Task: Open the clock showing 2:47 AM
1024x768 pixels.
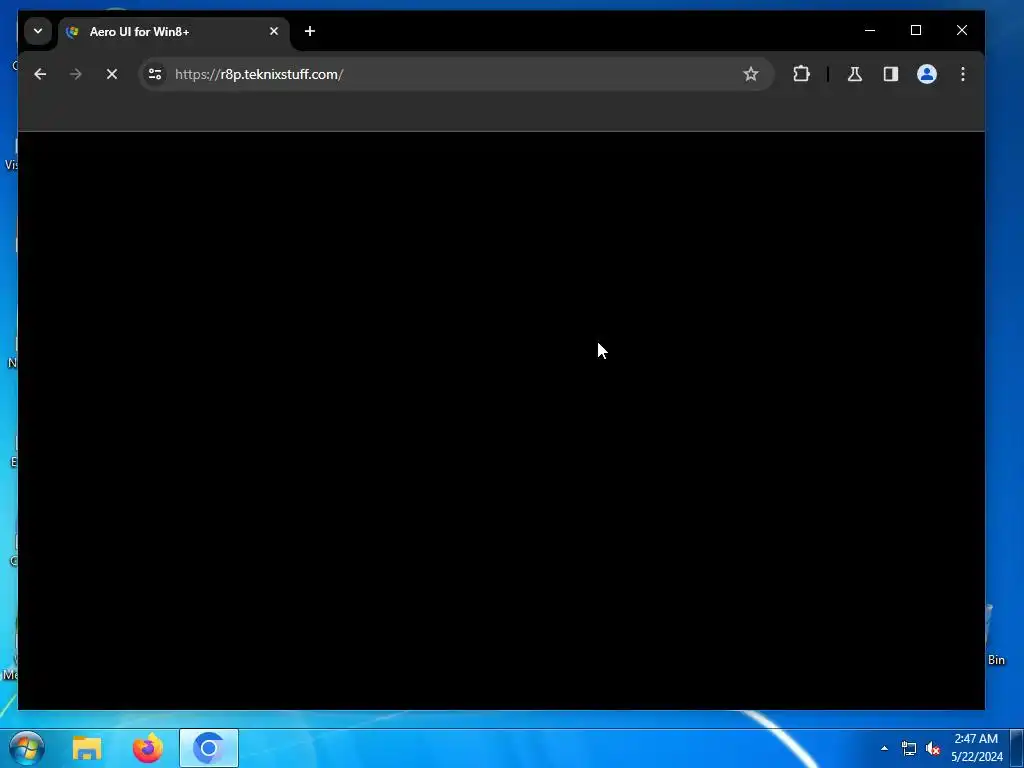Action: coord(976,748)
